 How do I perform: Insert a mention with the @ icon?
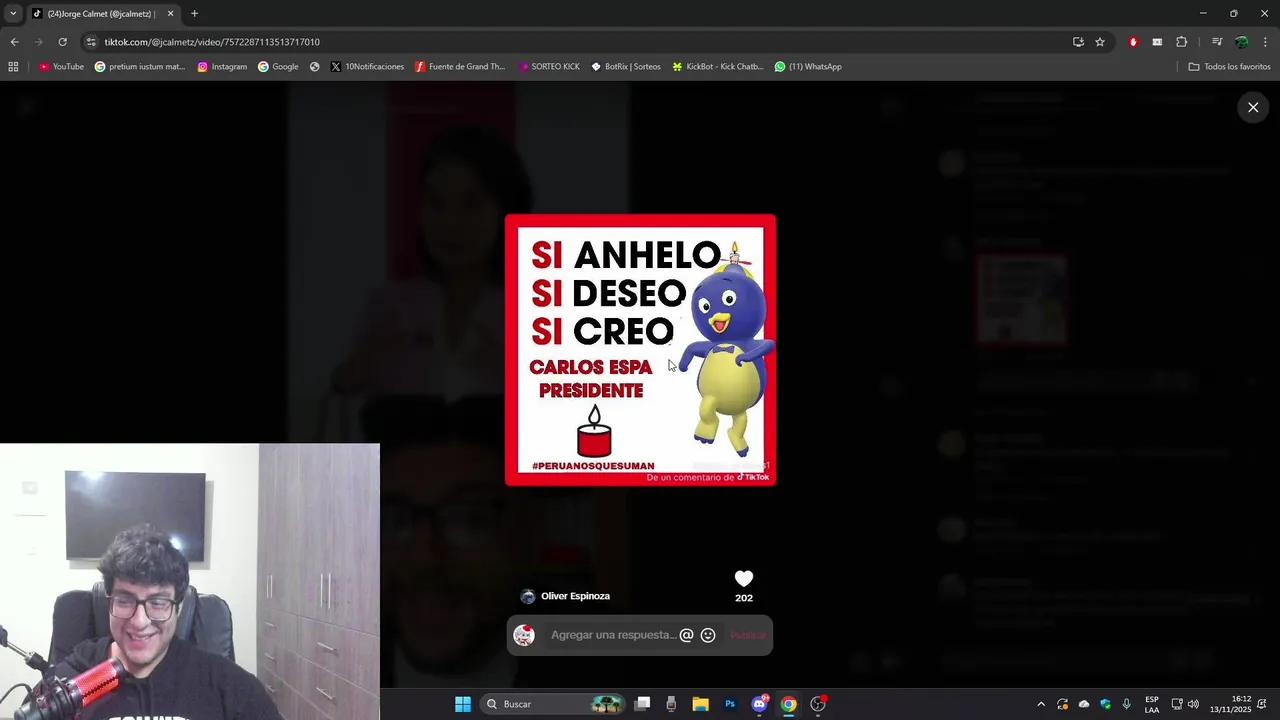point(686,635)
